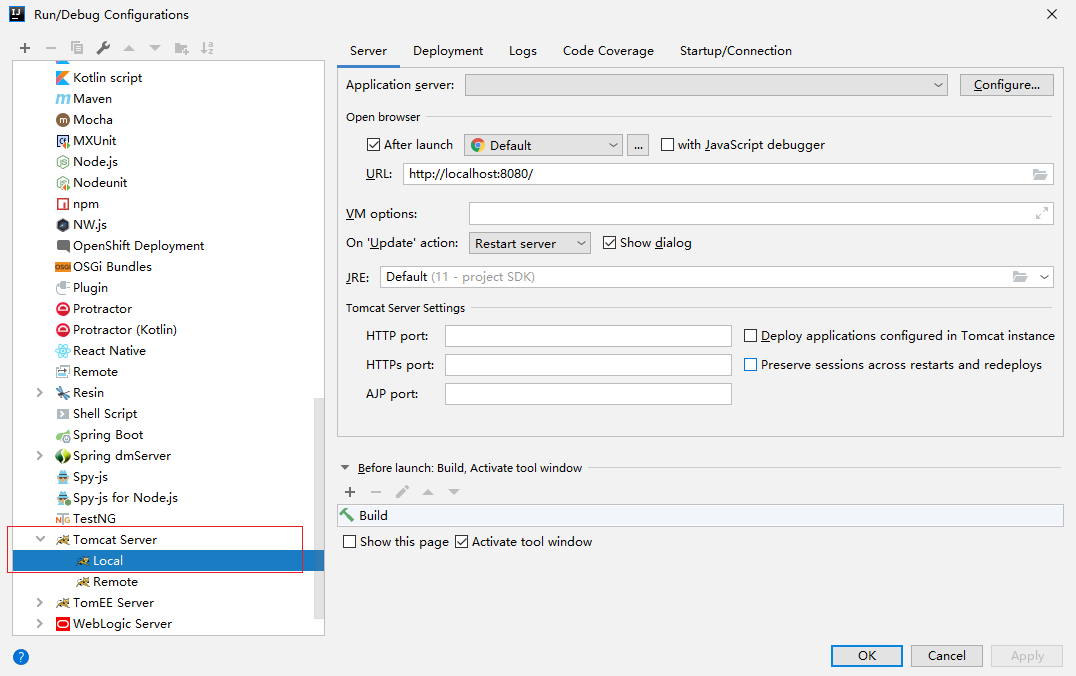
Task: Click the pencil edit icon under Before launch
Action: click(x=402, y=492)
